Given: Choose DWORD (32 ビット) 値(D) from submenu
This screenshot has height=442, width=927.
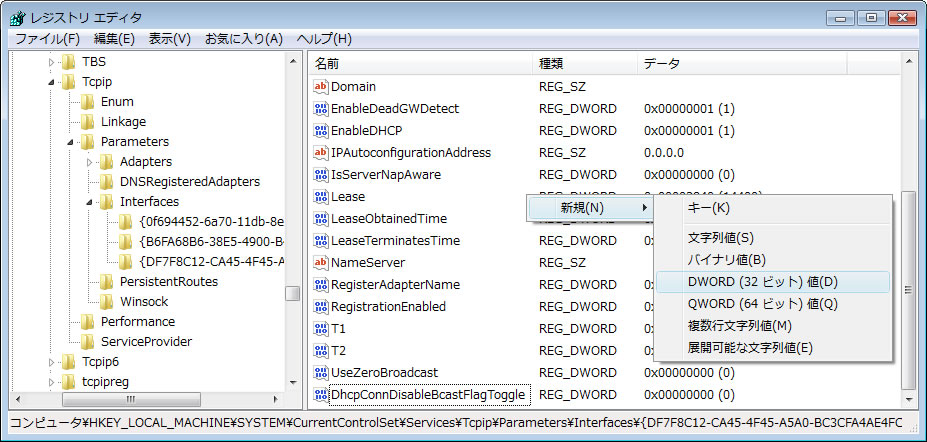Looking at the screenshot, I should 773,282.
